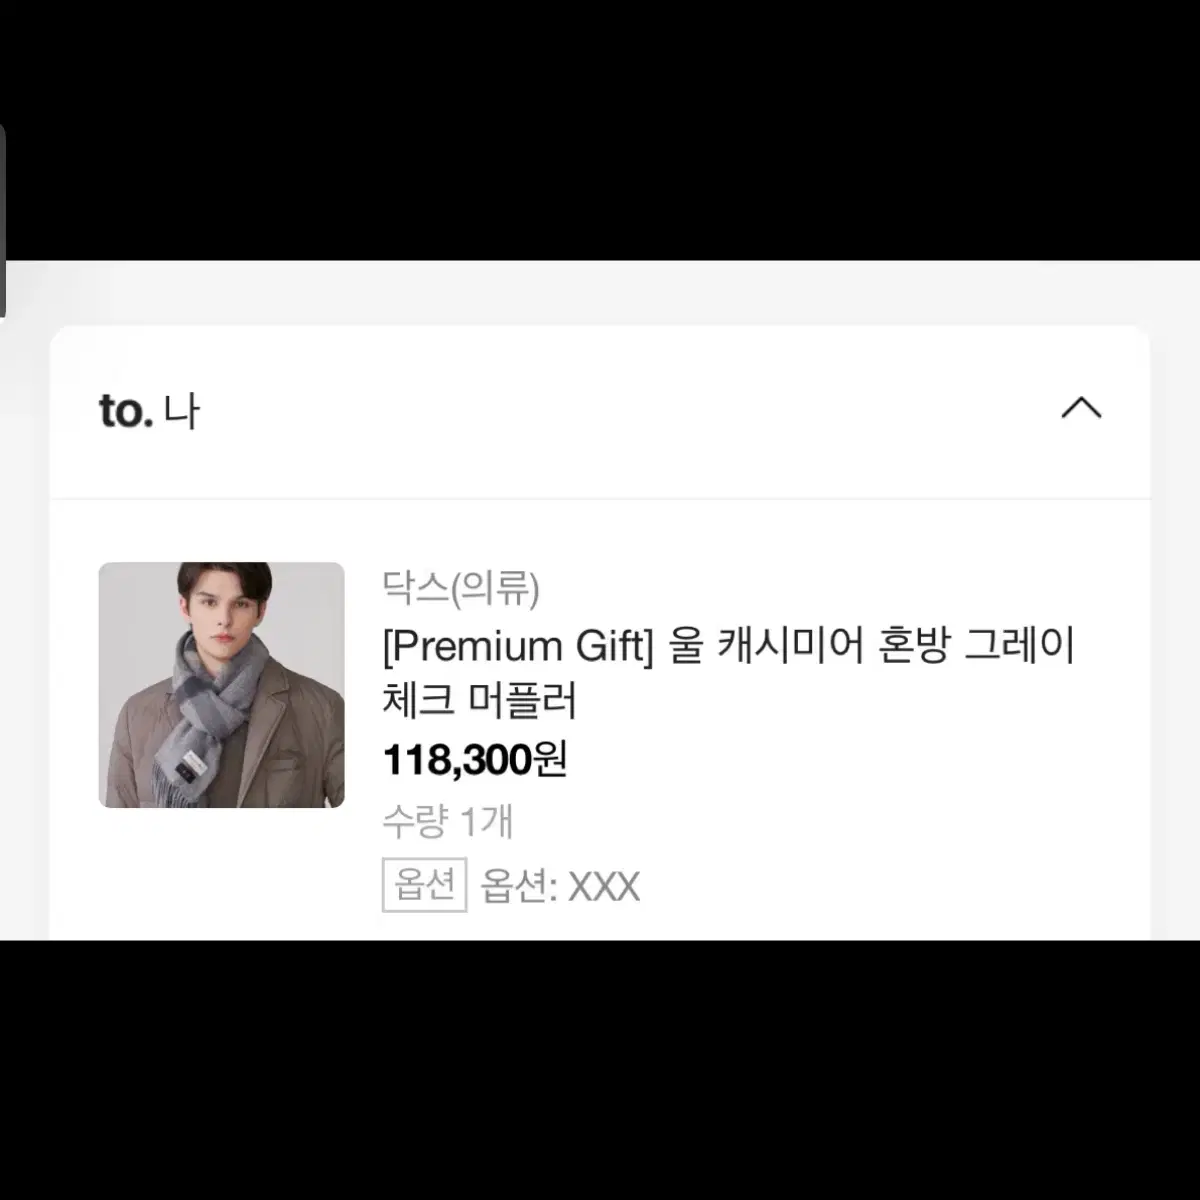Open the 닥스(의류) brand link
Image resolution: width=1200 pixels, height=1200 pixels.
[x=461, y=587]
